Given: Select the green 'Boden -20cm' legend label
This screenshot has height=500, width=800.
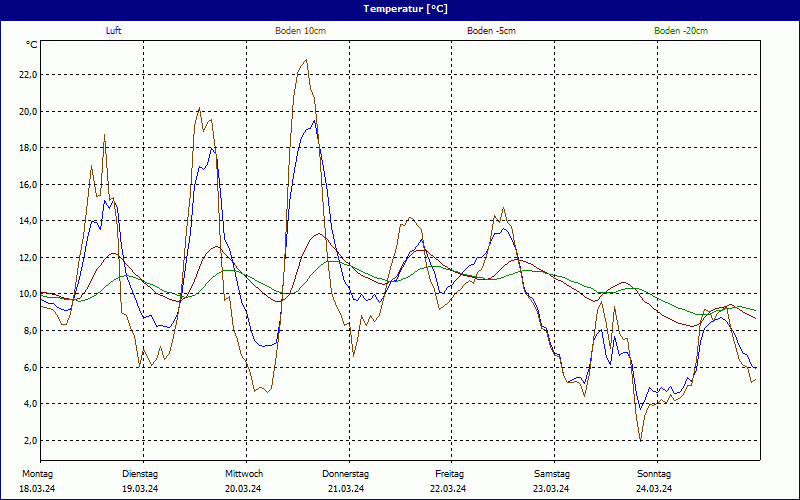Looking at the screenshot, I should [681, 31].
